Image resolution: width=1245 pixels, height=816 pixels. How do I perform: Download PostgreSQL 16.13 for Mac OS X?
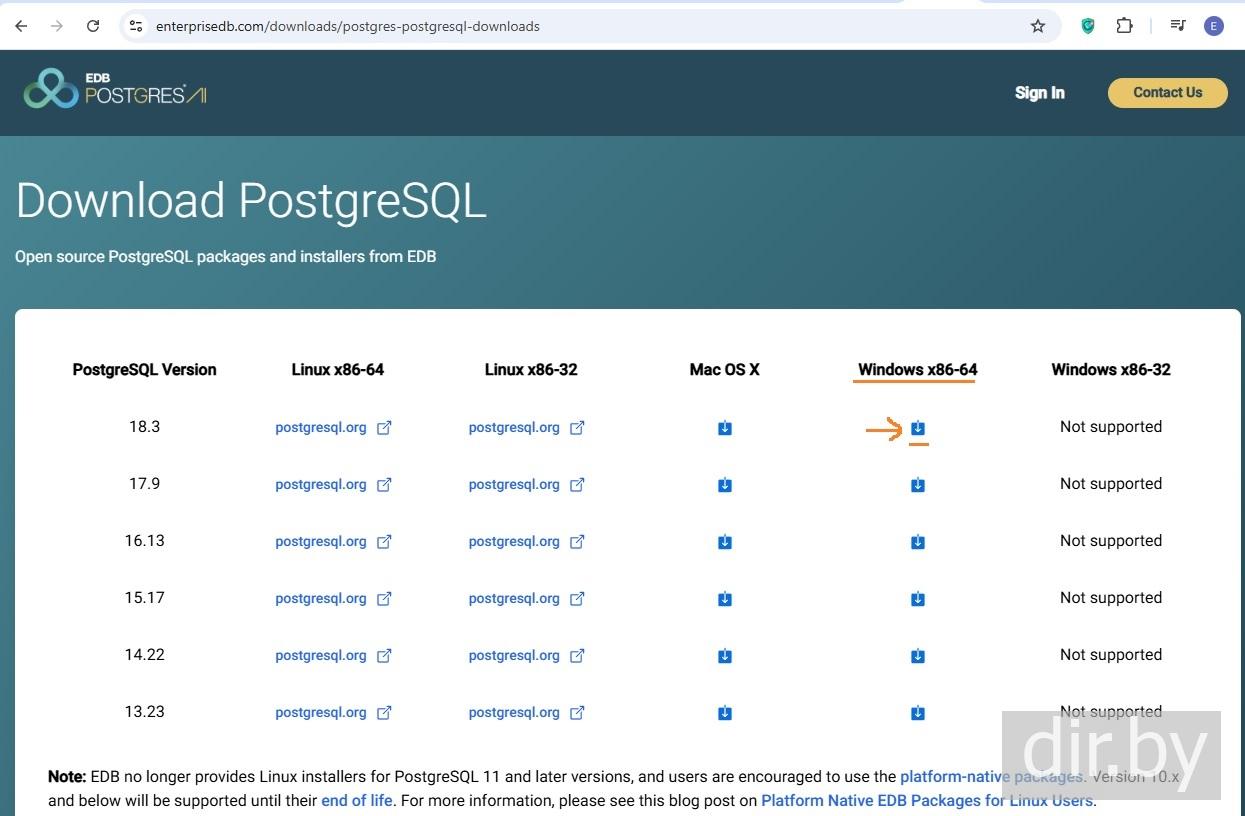coord(725,542)
